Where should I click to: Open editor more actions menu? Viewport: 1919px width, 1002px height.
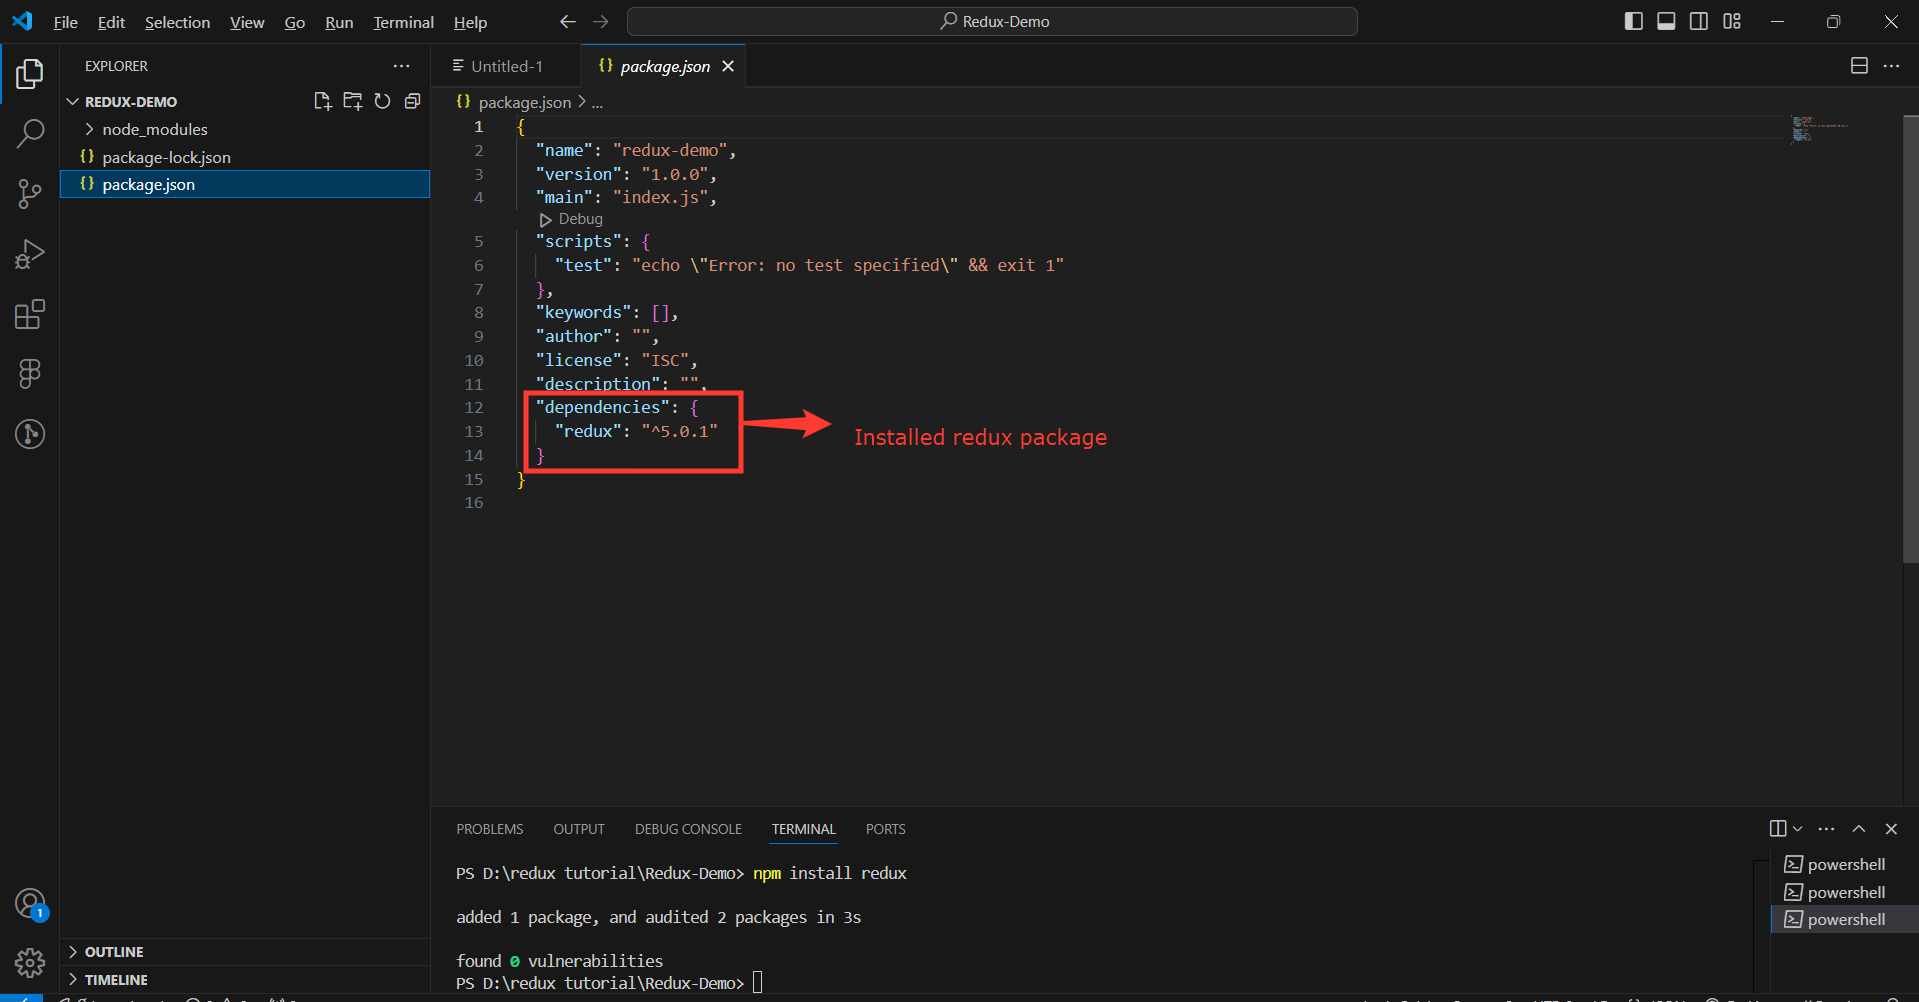tap(1891, 66)
